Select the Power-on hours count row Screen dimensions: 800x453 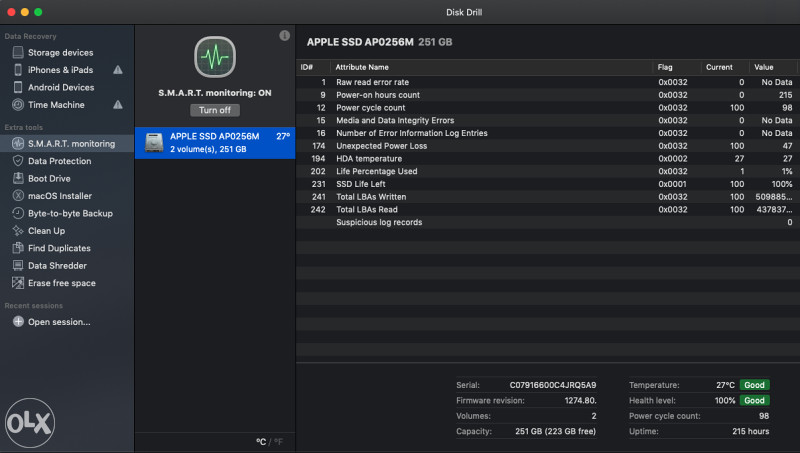coord(546,95)
